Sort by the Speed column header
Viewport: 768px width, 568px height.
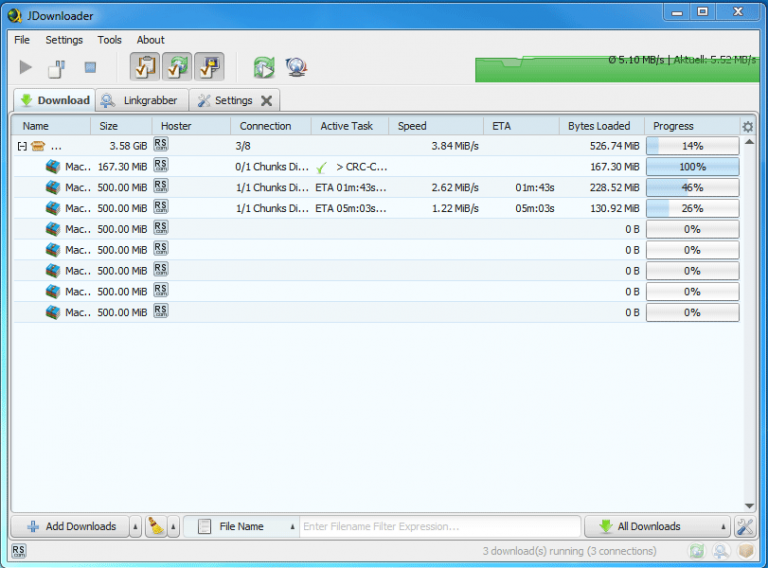coord(436,126)
